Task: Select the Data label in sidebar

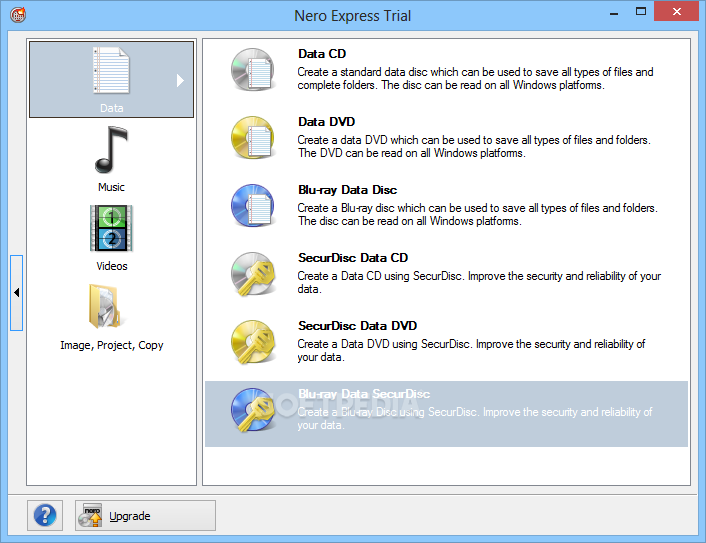Action: point(112,108)
